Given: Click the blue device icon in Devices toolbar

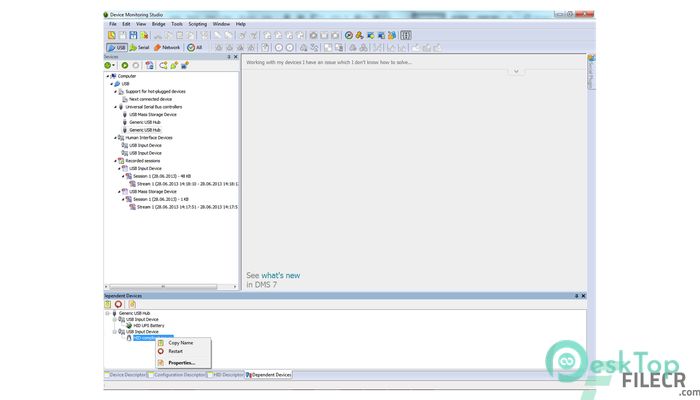Looking at the screenshot, I should tap(184, 66).
